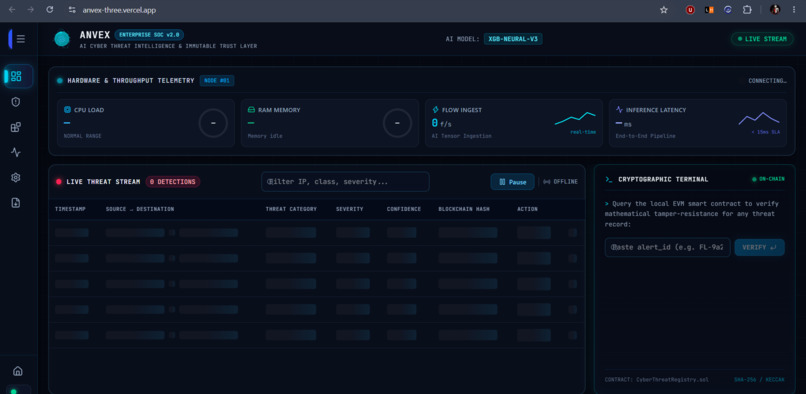
Task: Click the RAM Memory icon
Action: click(251, 110)
